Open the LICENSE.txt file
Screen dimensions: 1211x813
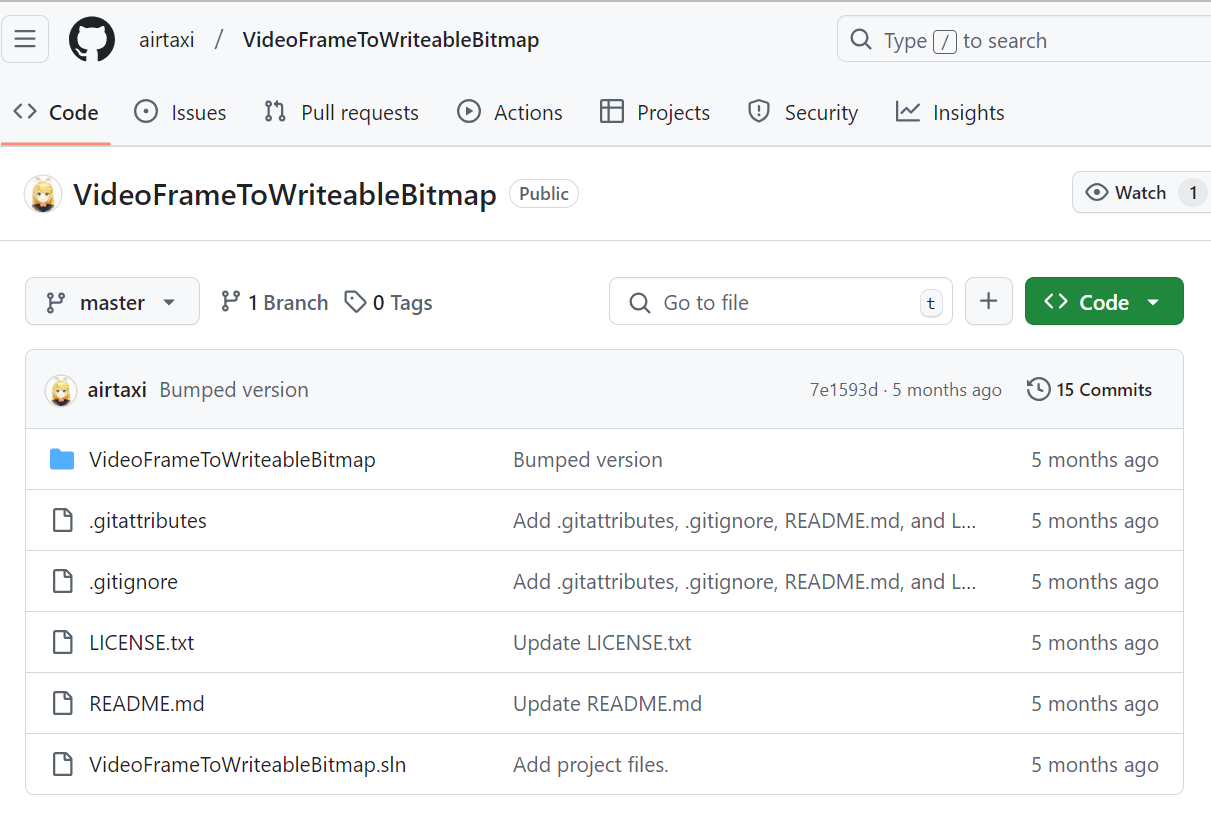pos(142,643)
